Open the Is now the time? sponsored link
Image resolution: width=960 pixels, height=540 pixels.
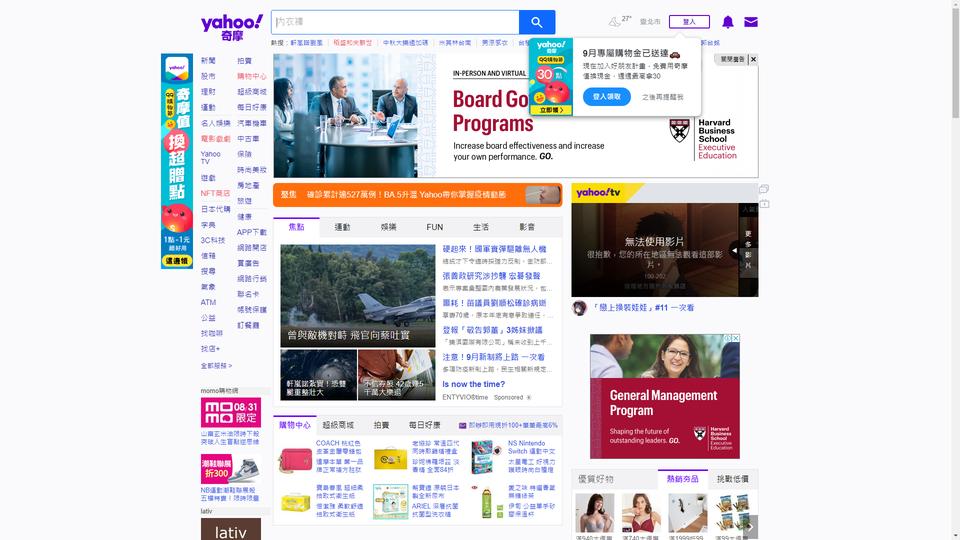pyautogui.click(x=473, y=384)
